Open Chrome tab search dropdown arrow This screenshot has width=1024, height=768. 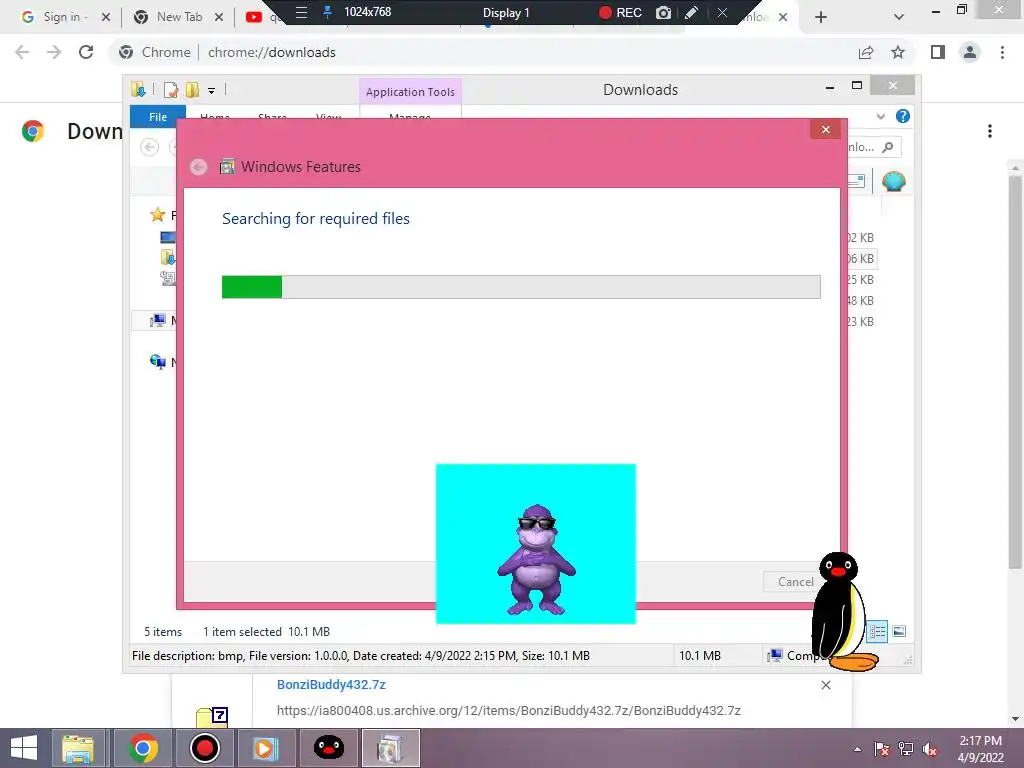coord(899,17)
